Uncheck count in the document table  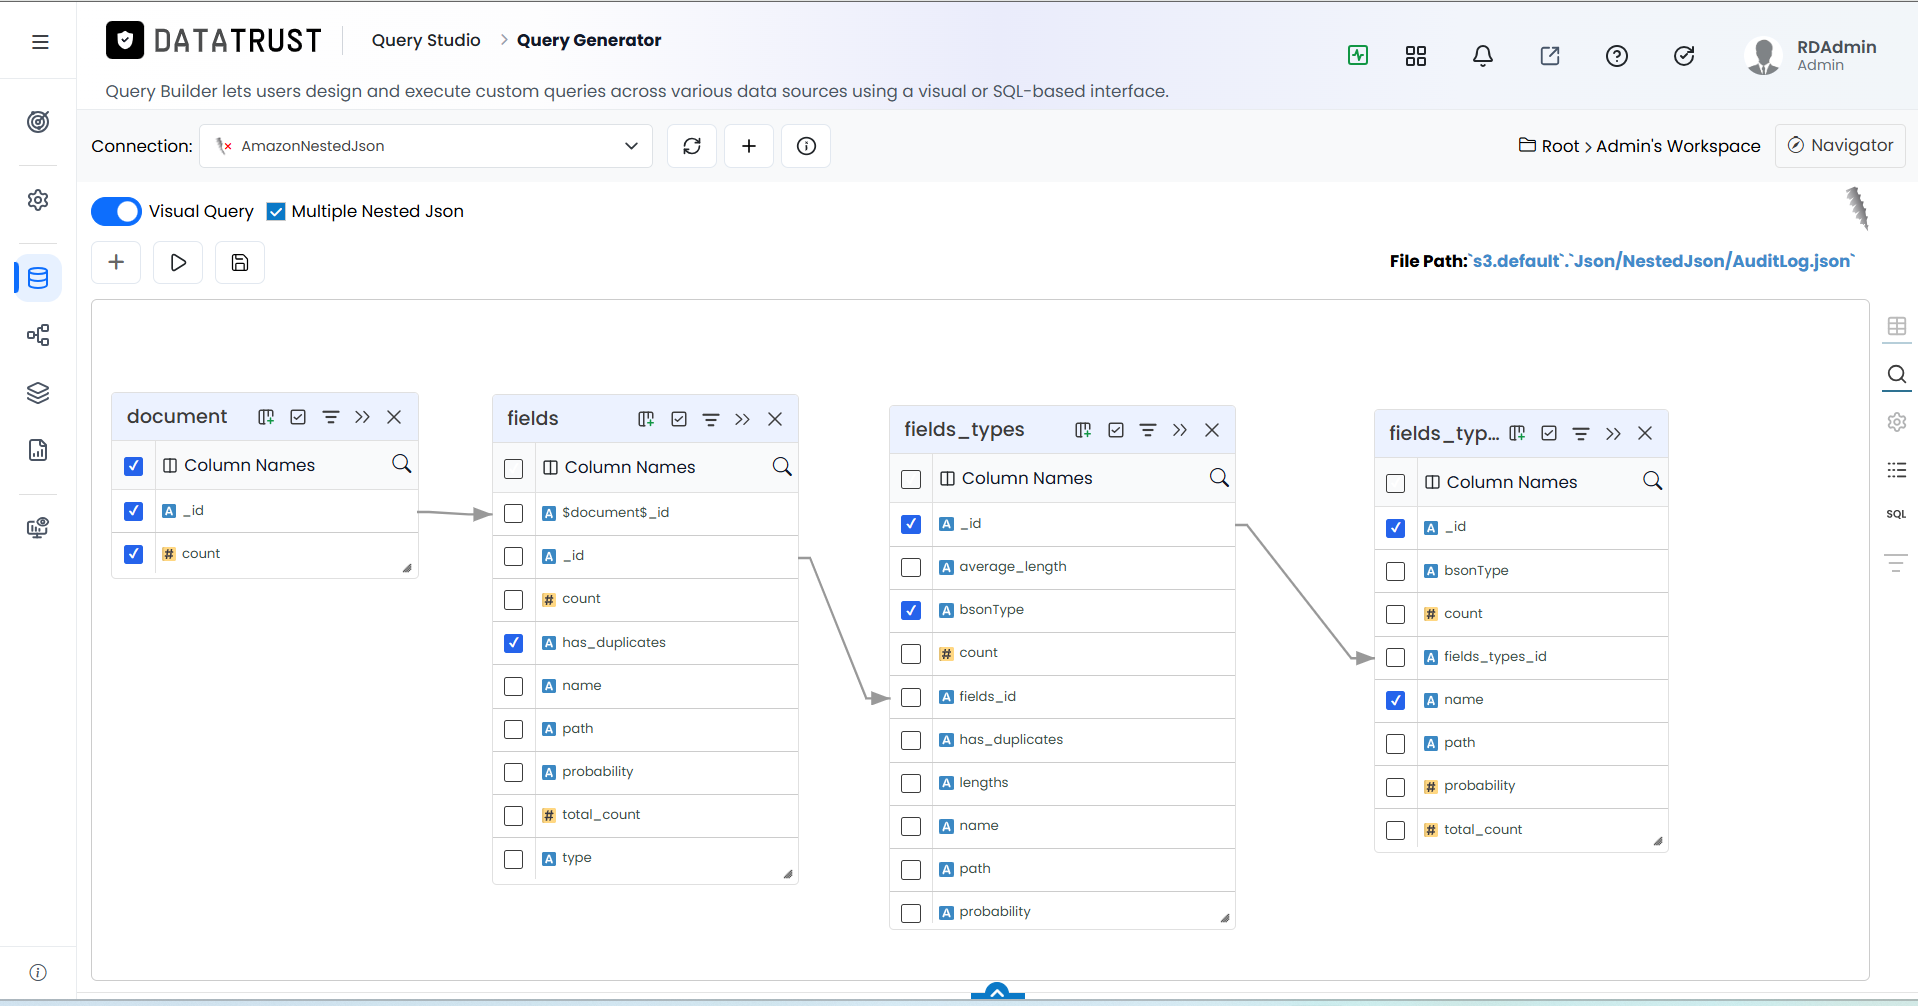133,554
